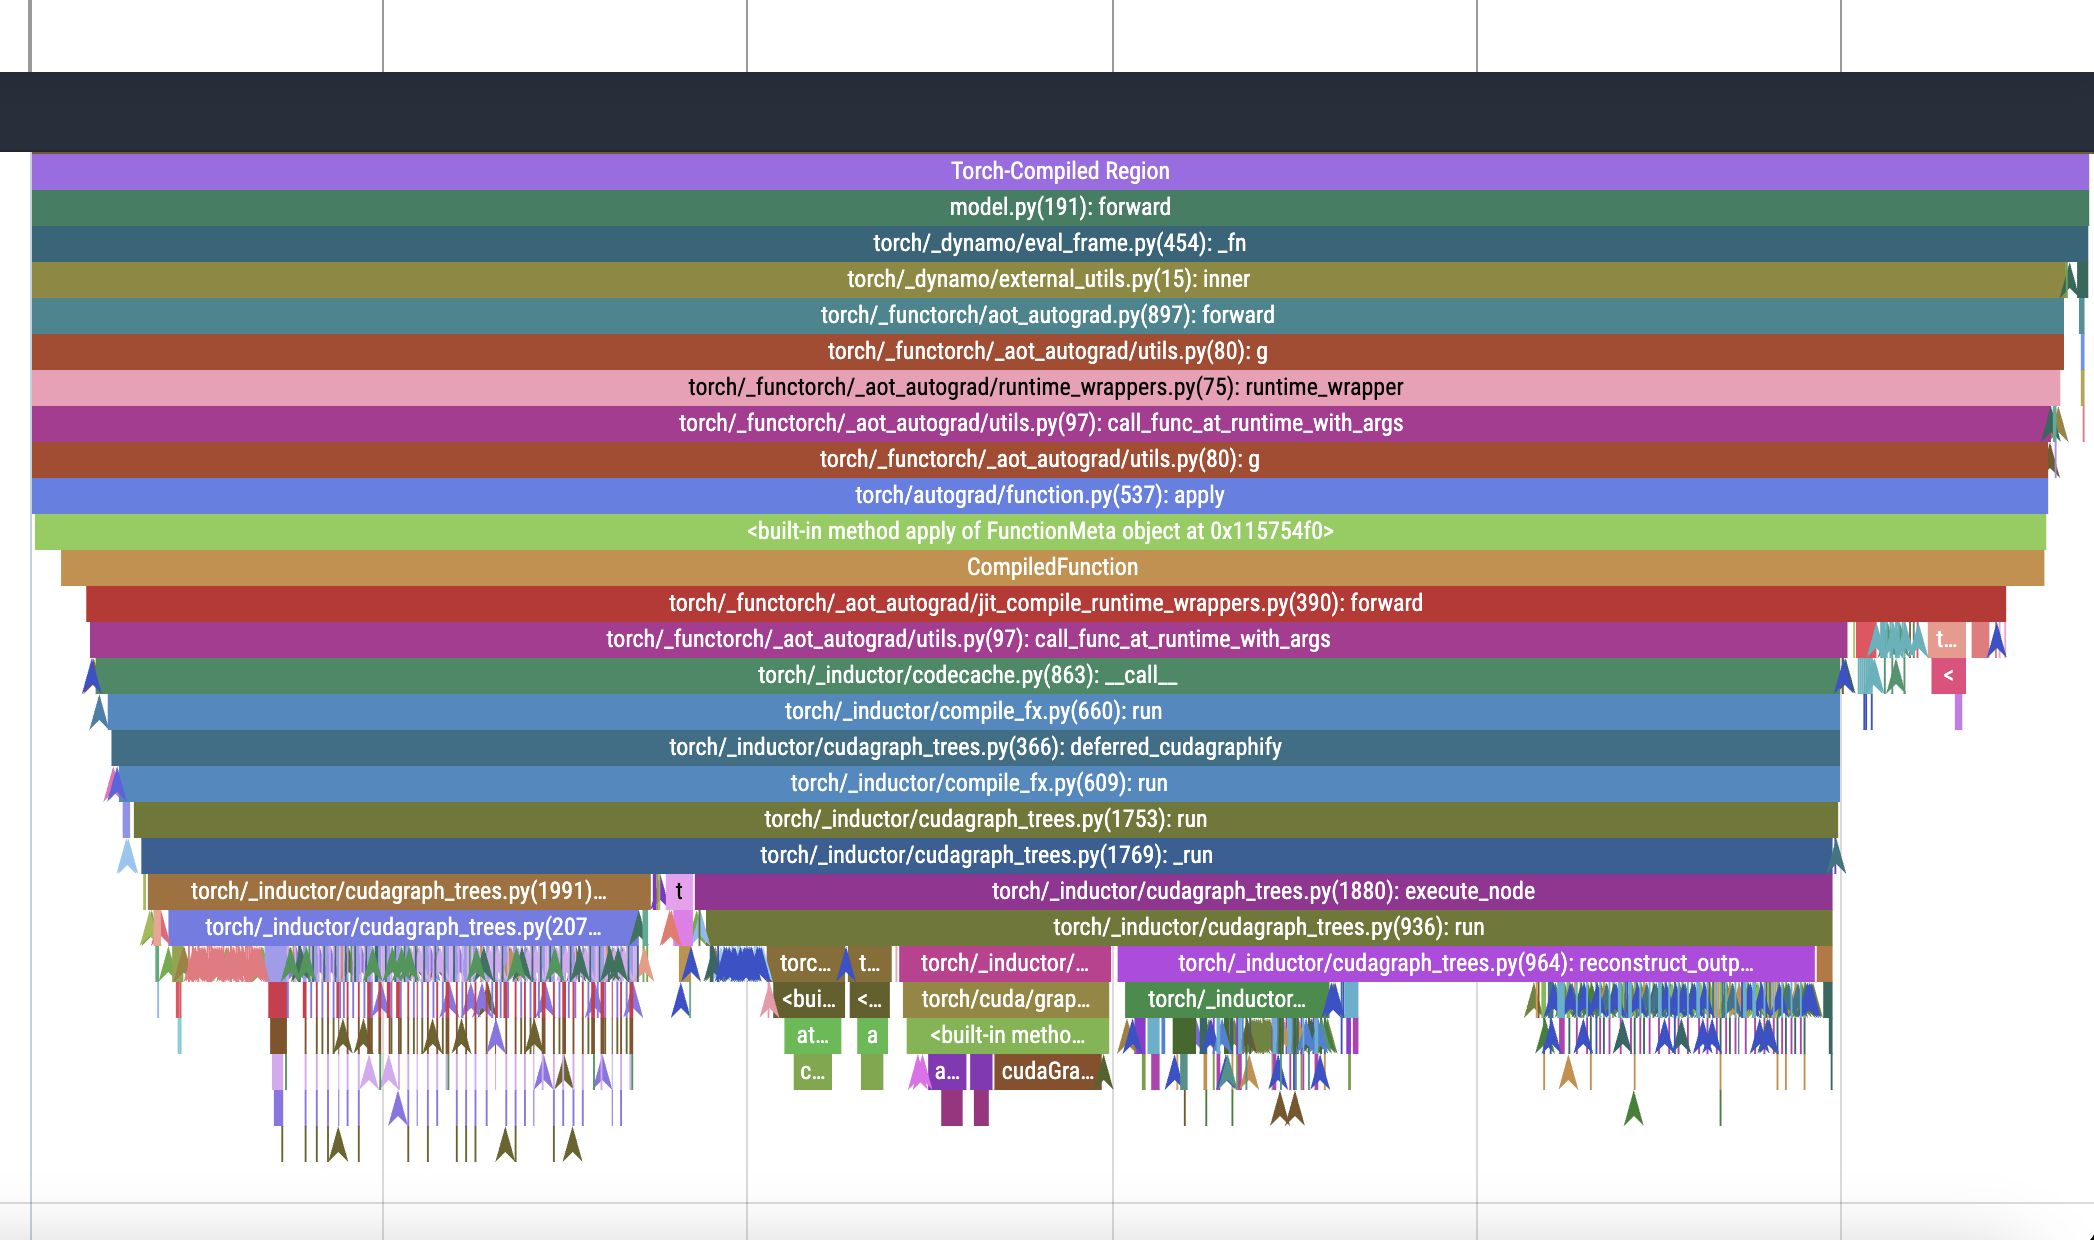
Task: Click compile_fx.py(609): run bar
Action: pyautogui.click(x=978, y=783)
